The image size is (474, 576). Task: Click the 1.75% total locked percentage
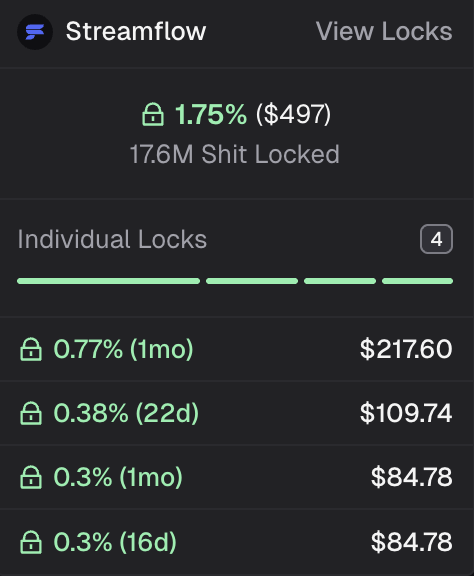pyautogui.click(x=211, y=115)
